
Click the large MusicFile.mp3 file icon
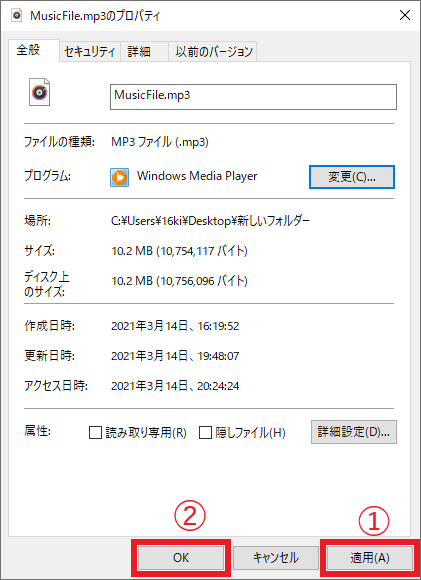click(40, 92)
